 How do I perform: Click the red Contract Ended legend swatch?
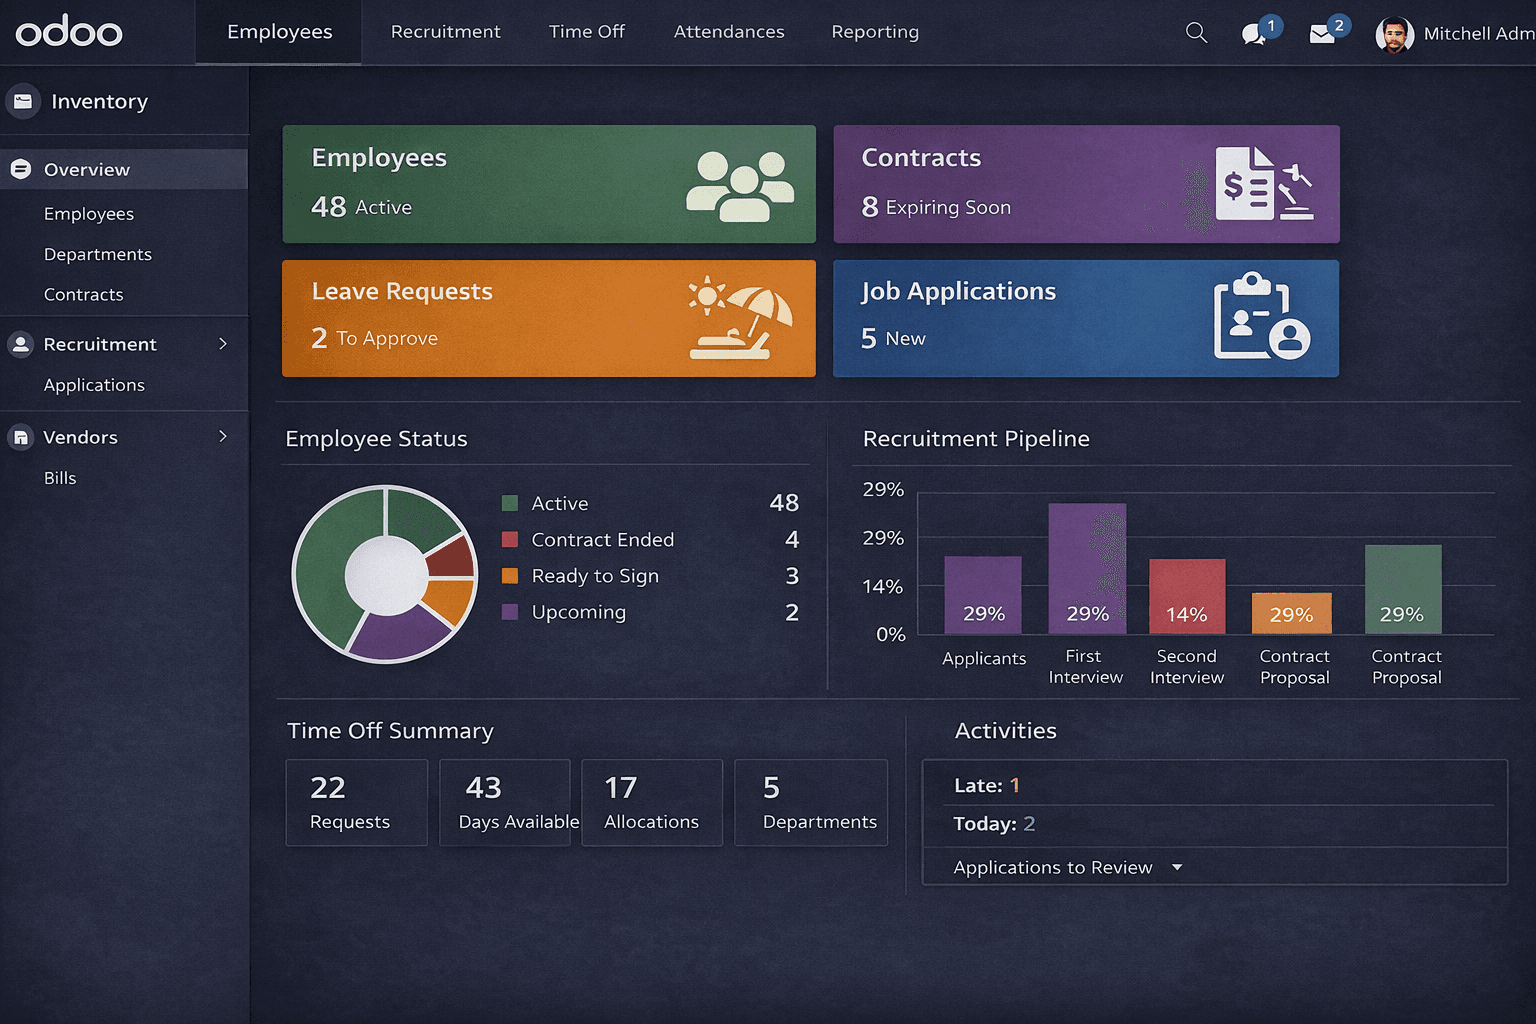click(x=510, y=540)
